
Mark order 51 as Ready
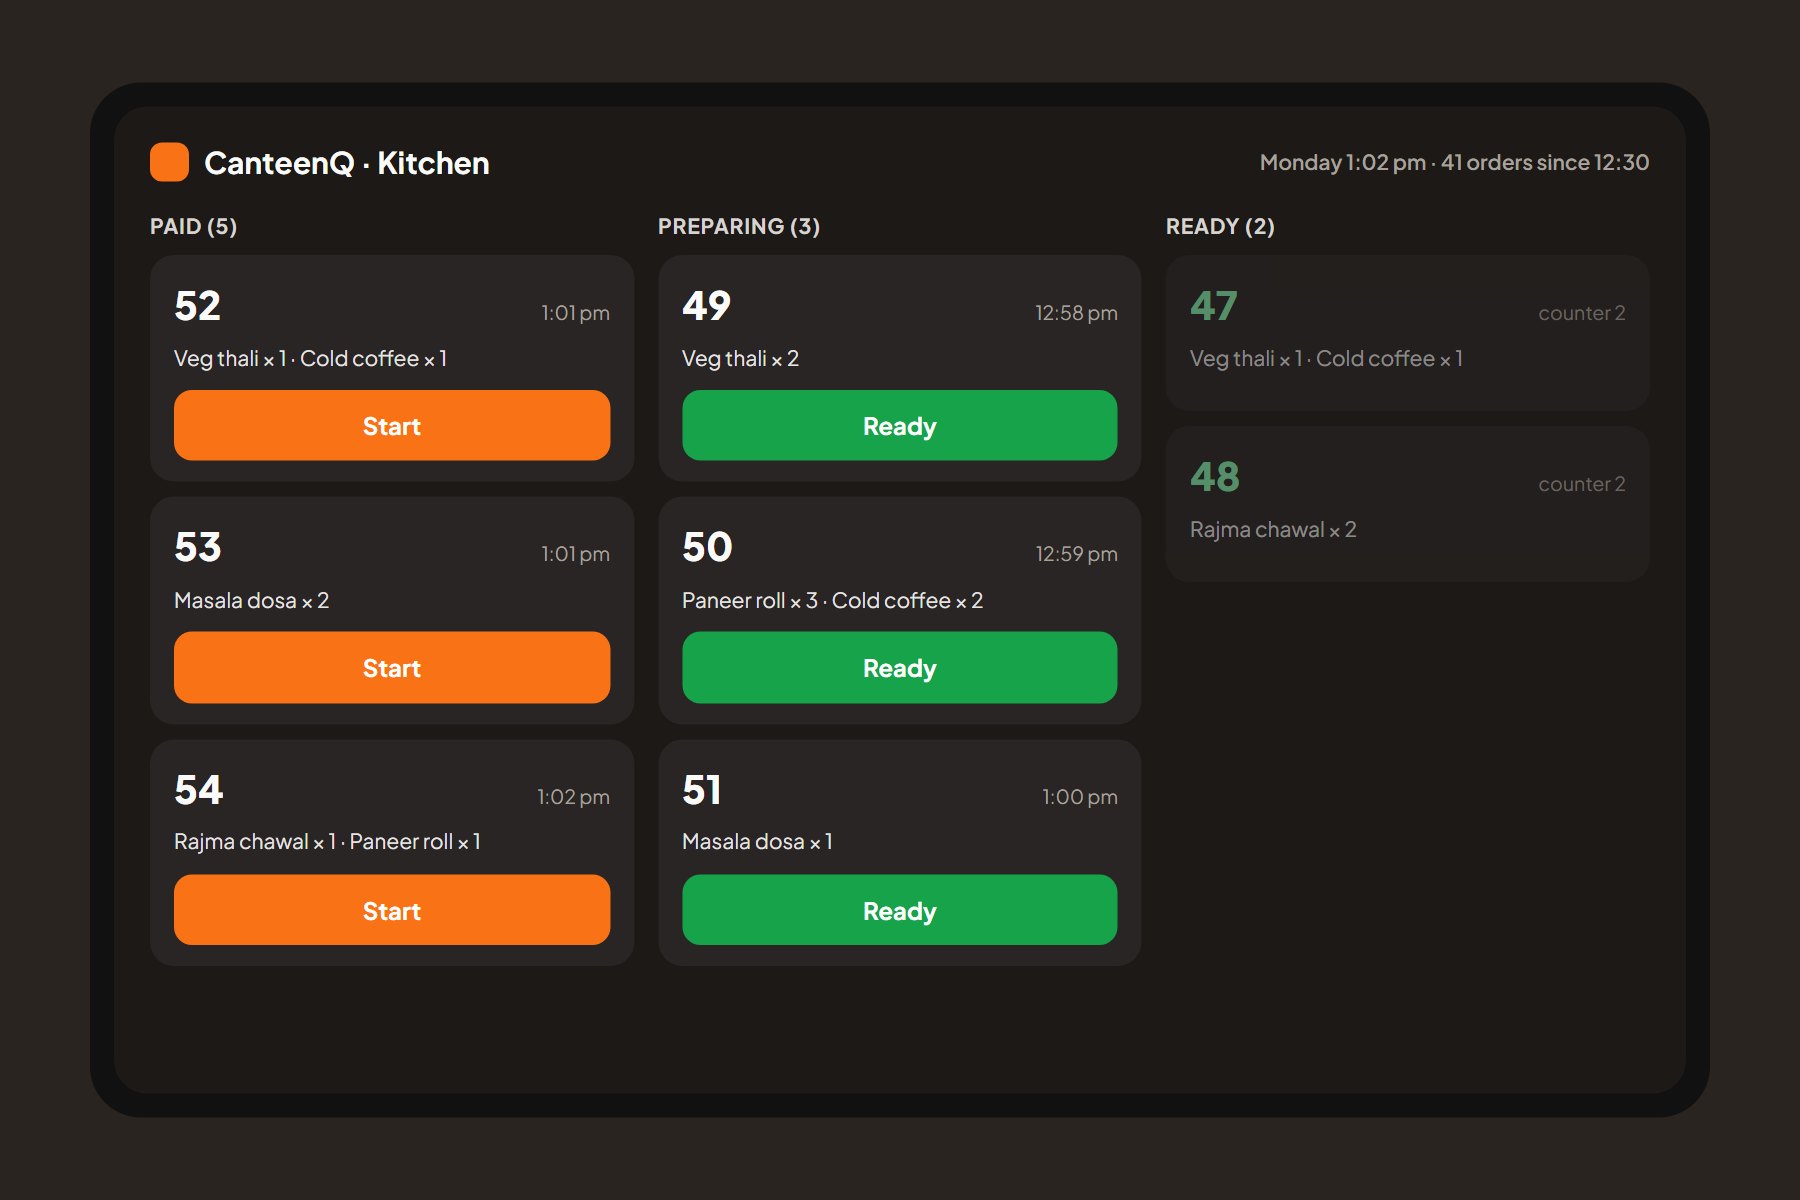pos(900,910)
